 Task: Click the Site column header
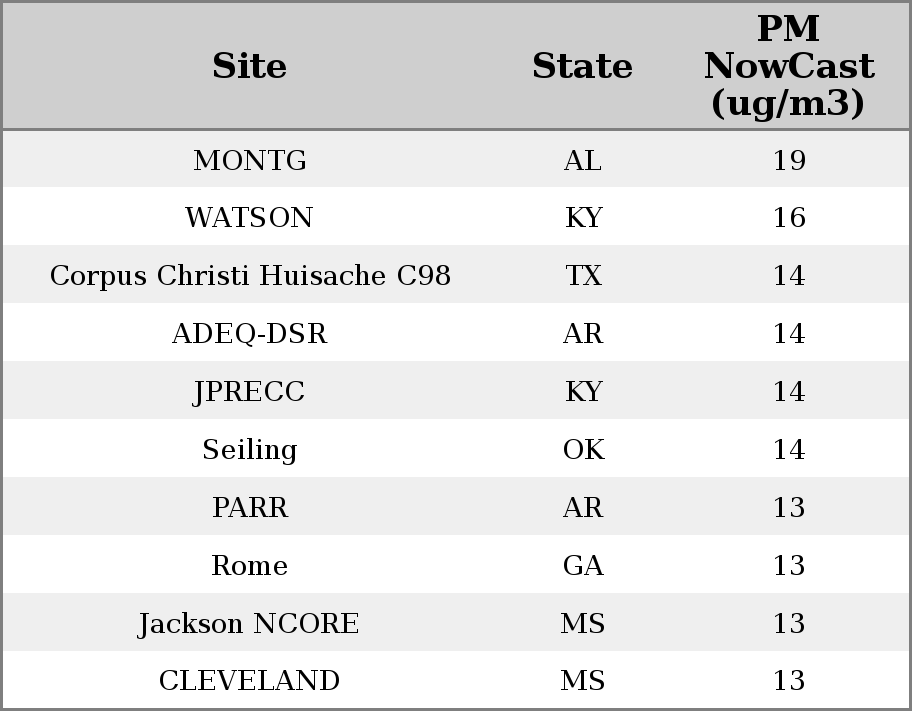pyautogui.click(x=250, y=66)
